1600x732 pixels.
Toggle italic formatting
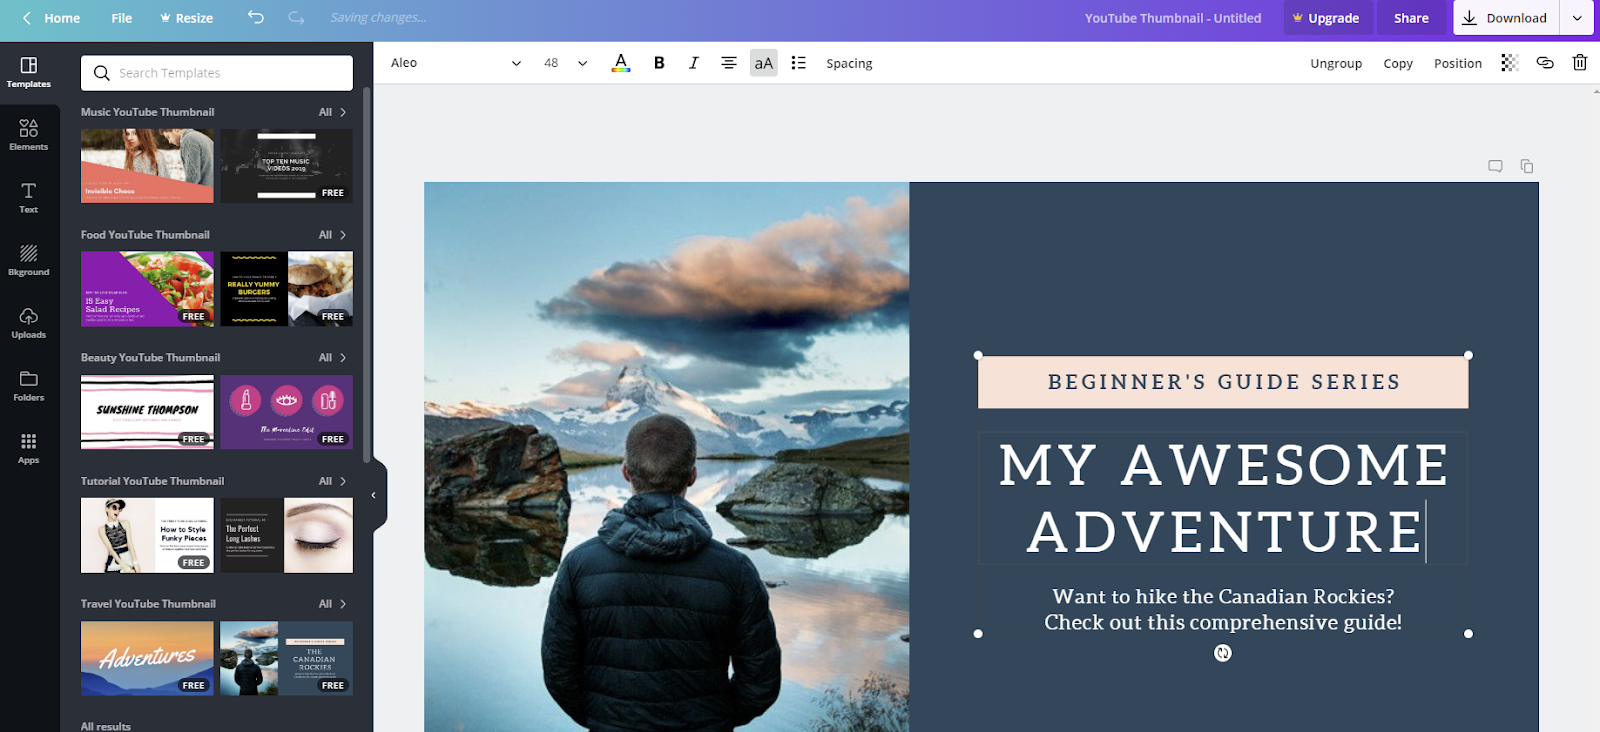tap(694, 63)
